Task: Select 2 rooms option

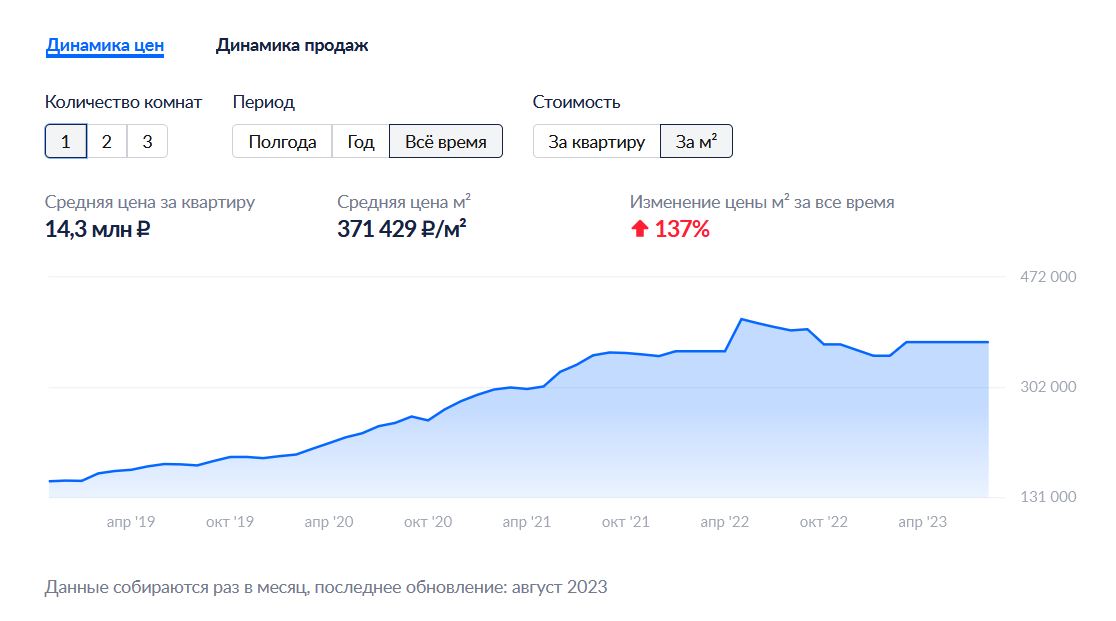Action: [107, 142]
